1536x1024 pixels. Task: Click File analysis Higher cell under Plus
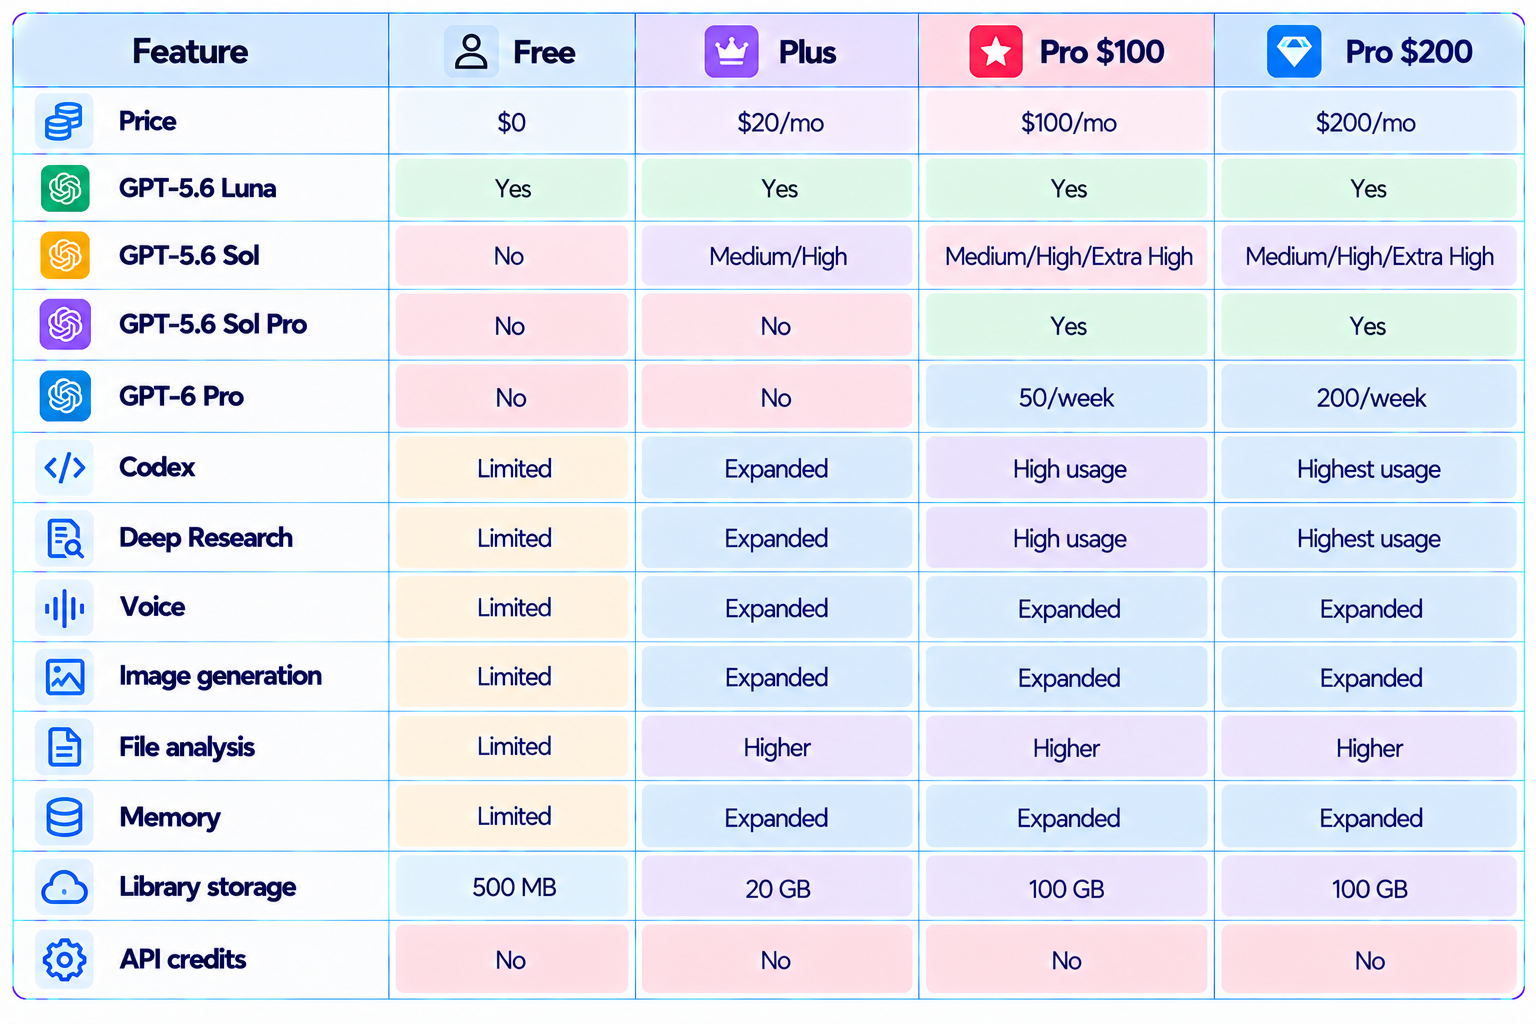pyautogui.click(x=777, y=747)
